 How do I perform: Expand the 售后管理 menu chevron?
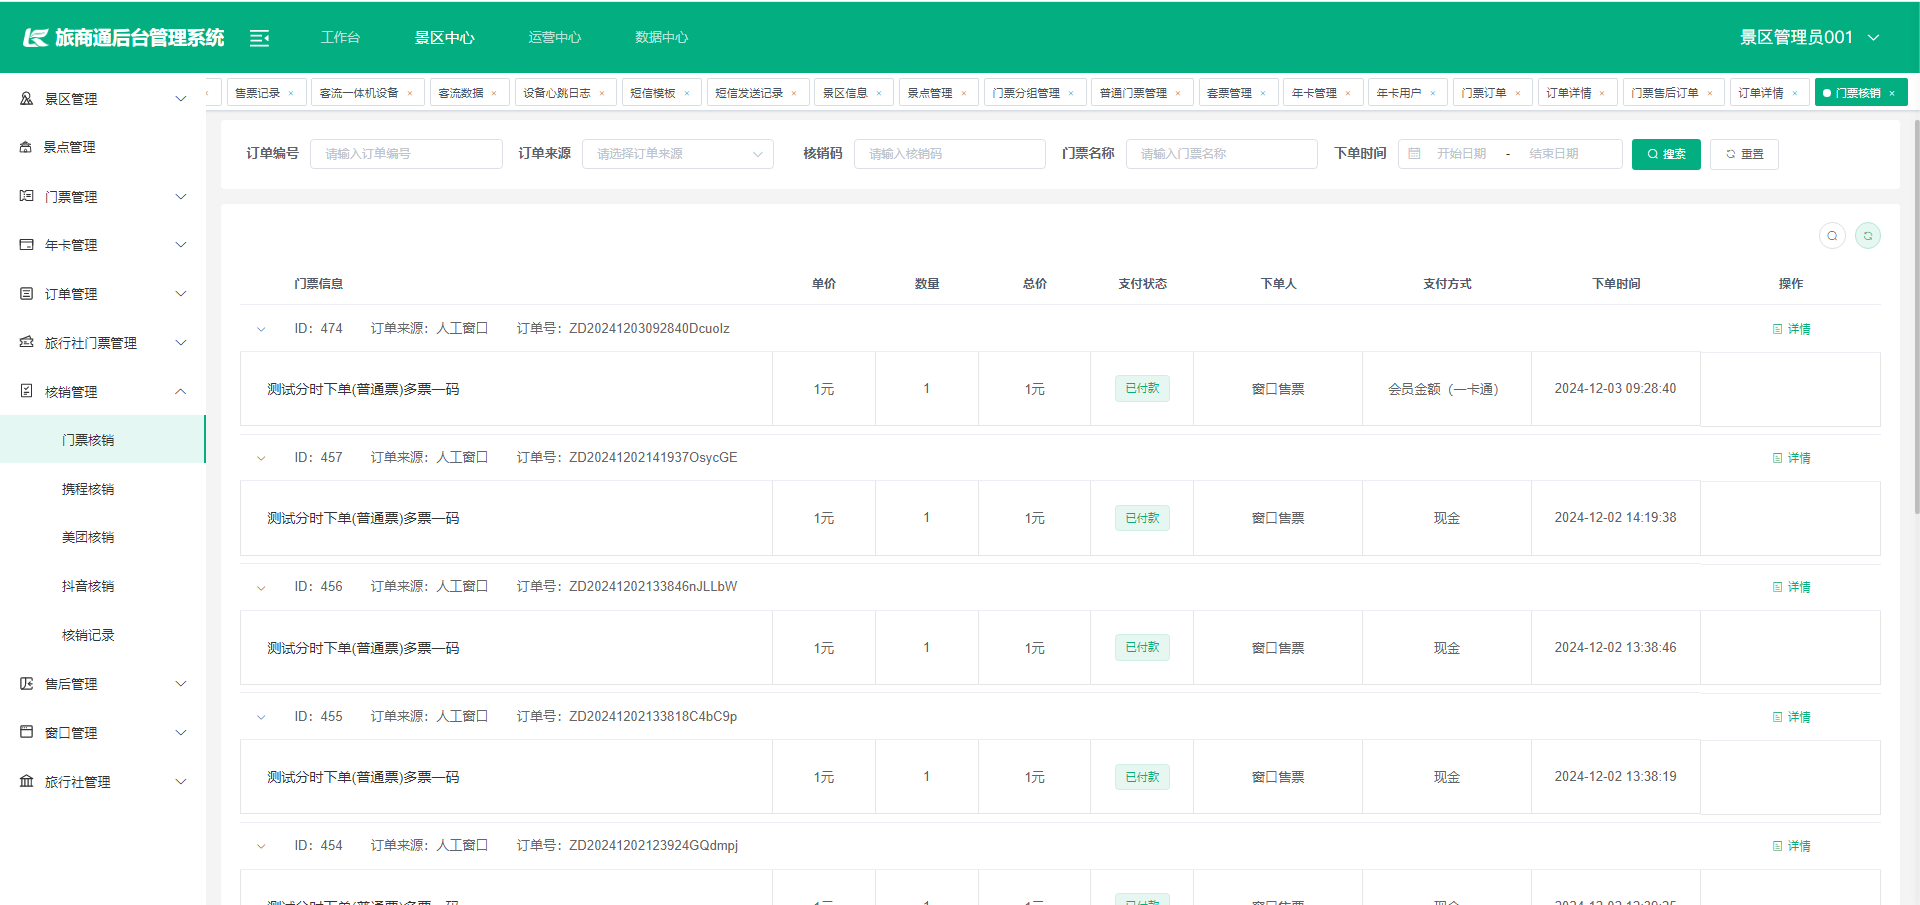coord(181,684)
